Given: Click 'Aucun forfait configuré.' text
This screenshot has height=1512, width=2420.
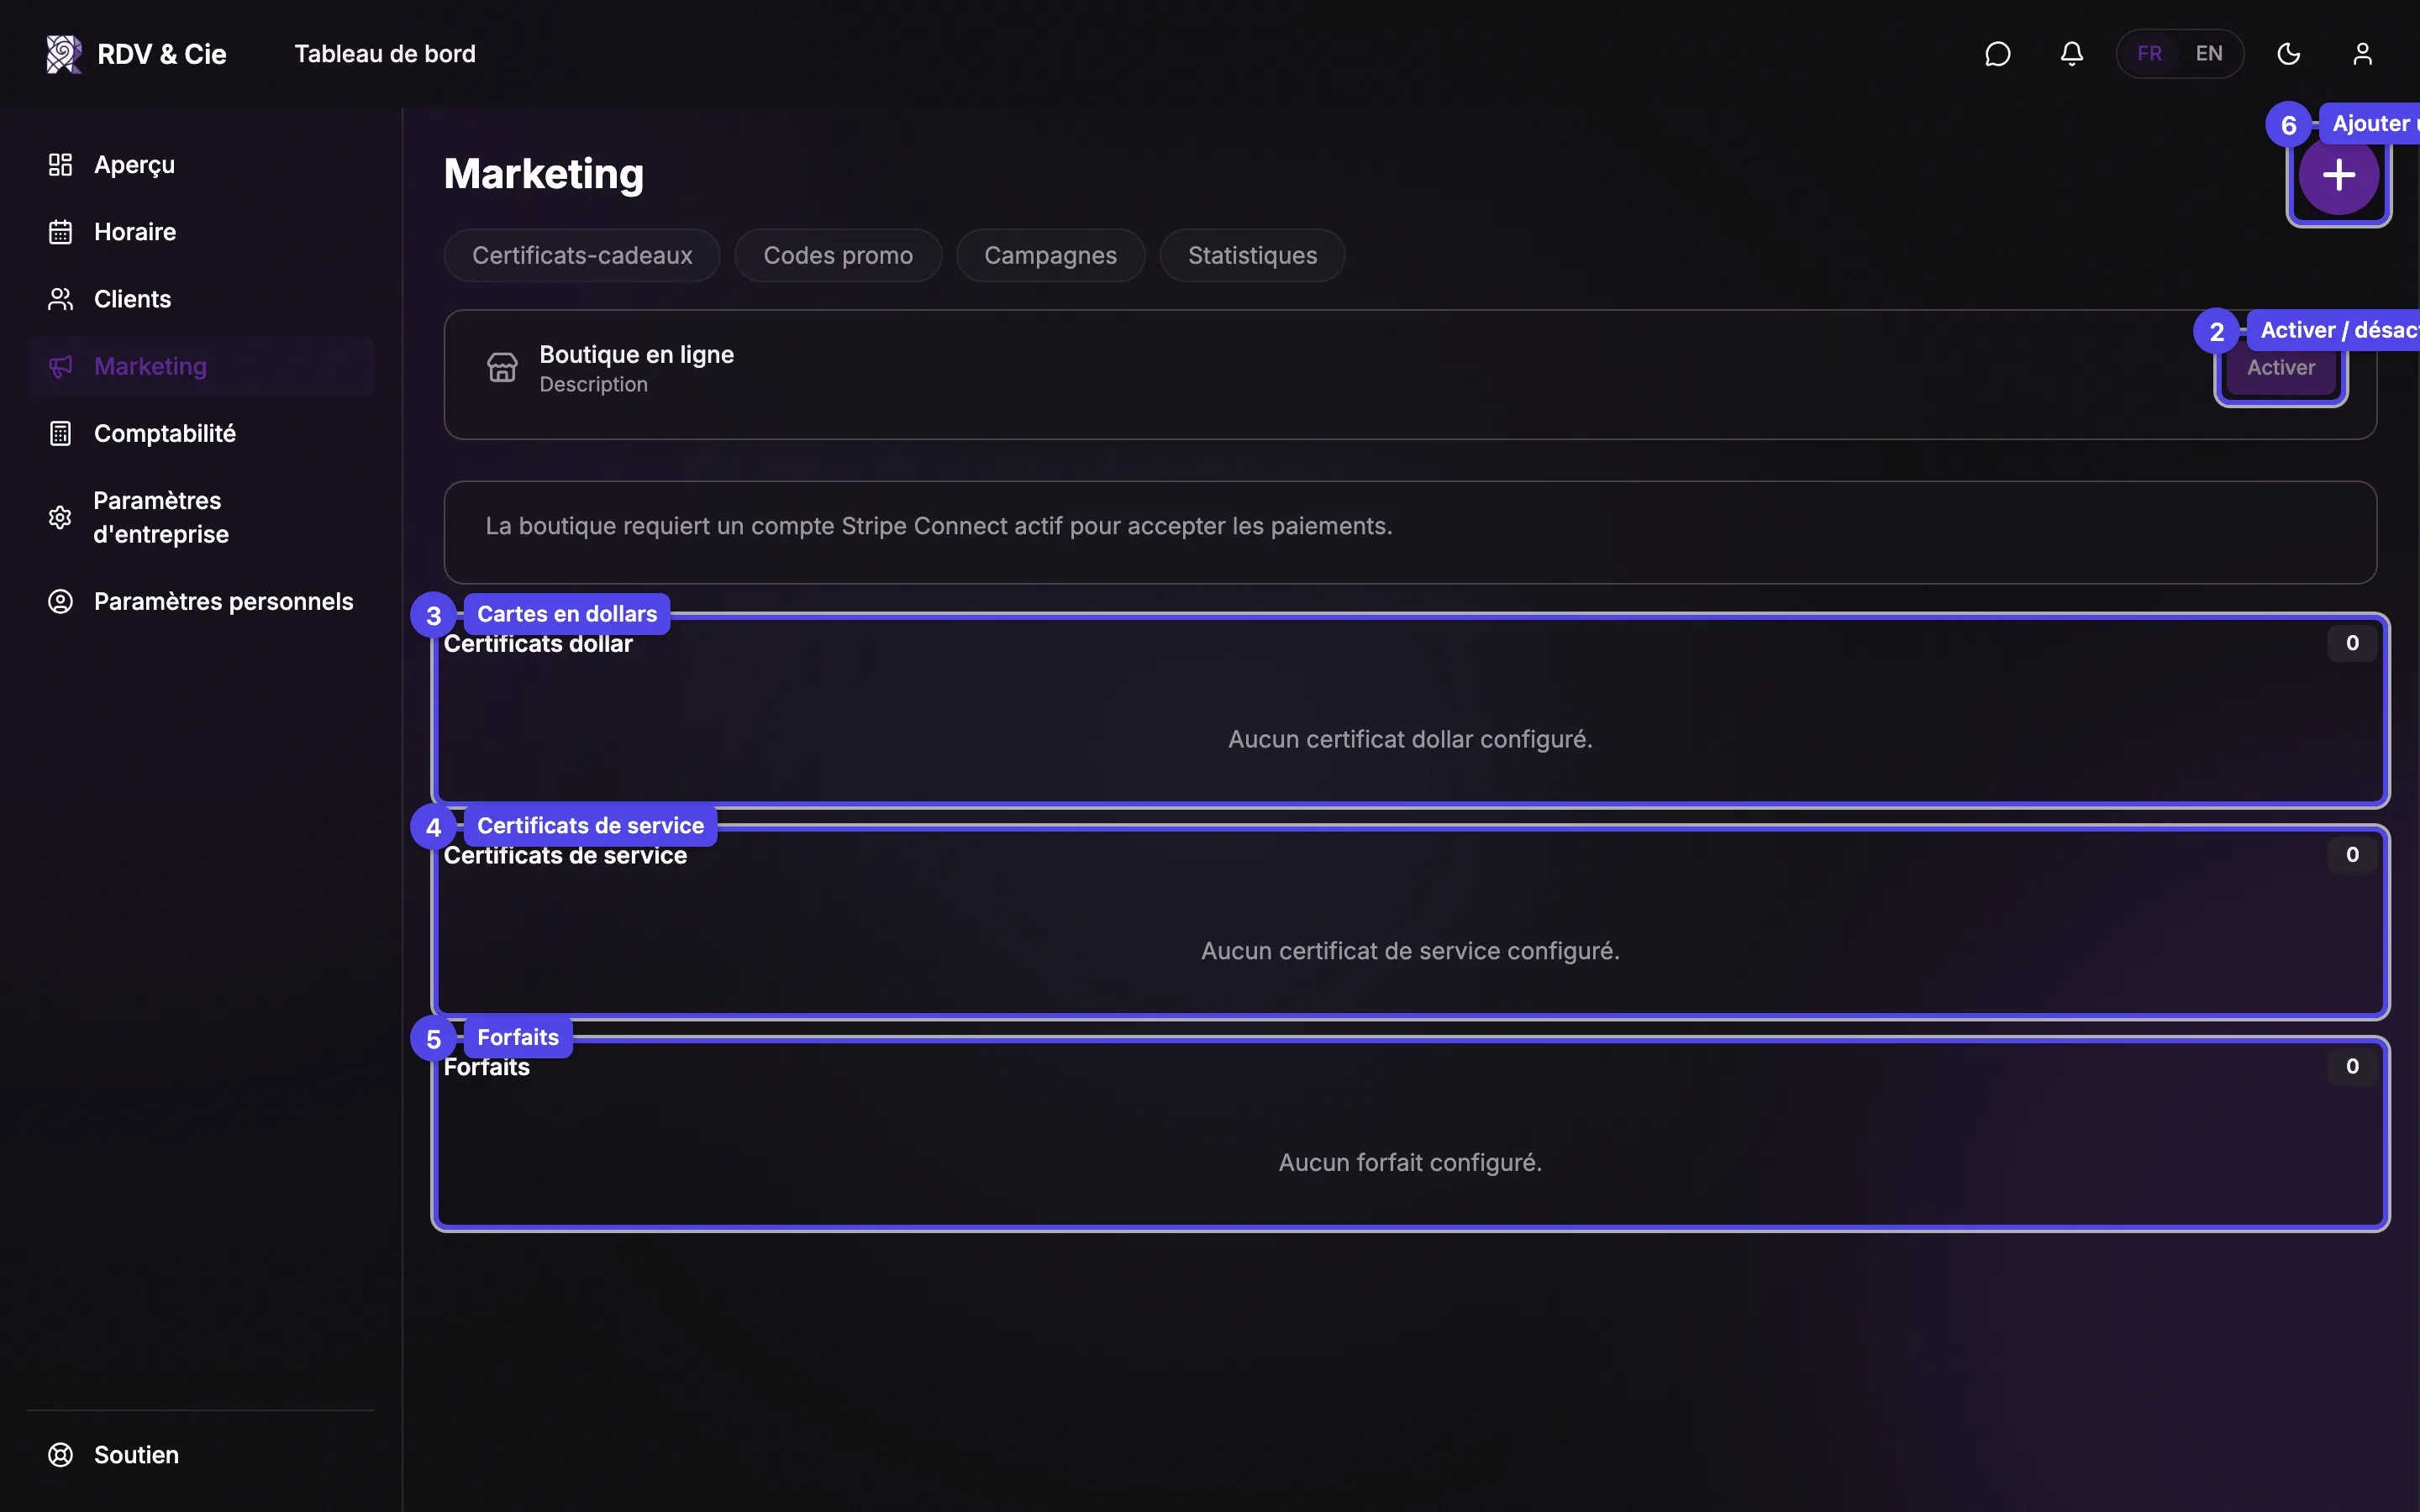Looking at the screenshot, I should (1410, 1163).
